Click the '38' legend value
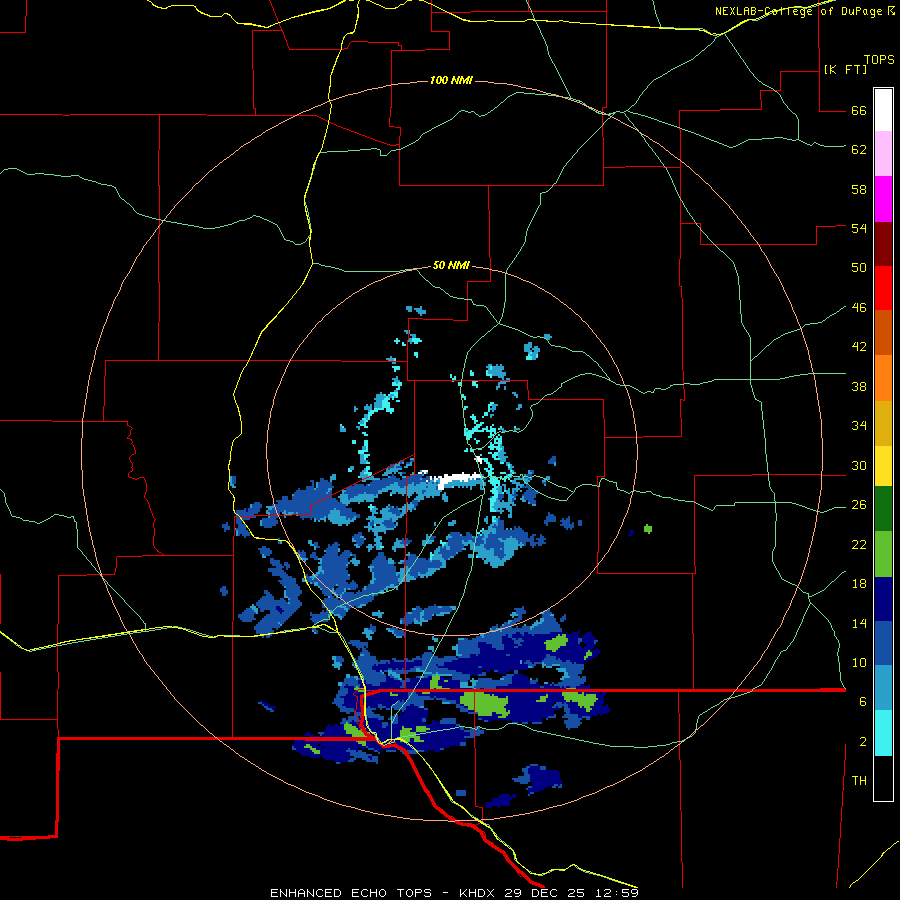This screenshot has width=900, height=900. coord(859,386)
